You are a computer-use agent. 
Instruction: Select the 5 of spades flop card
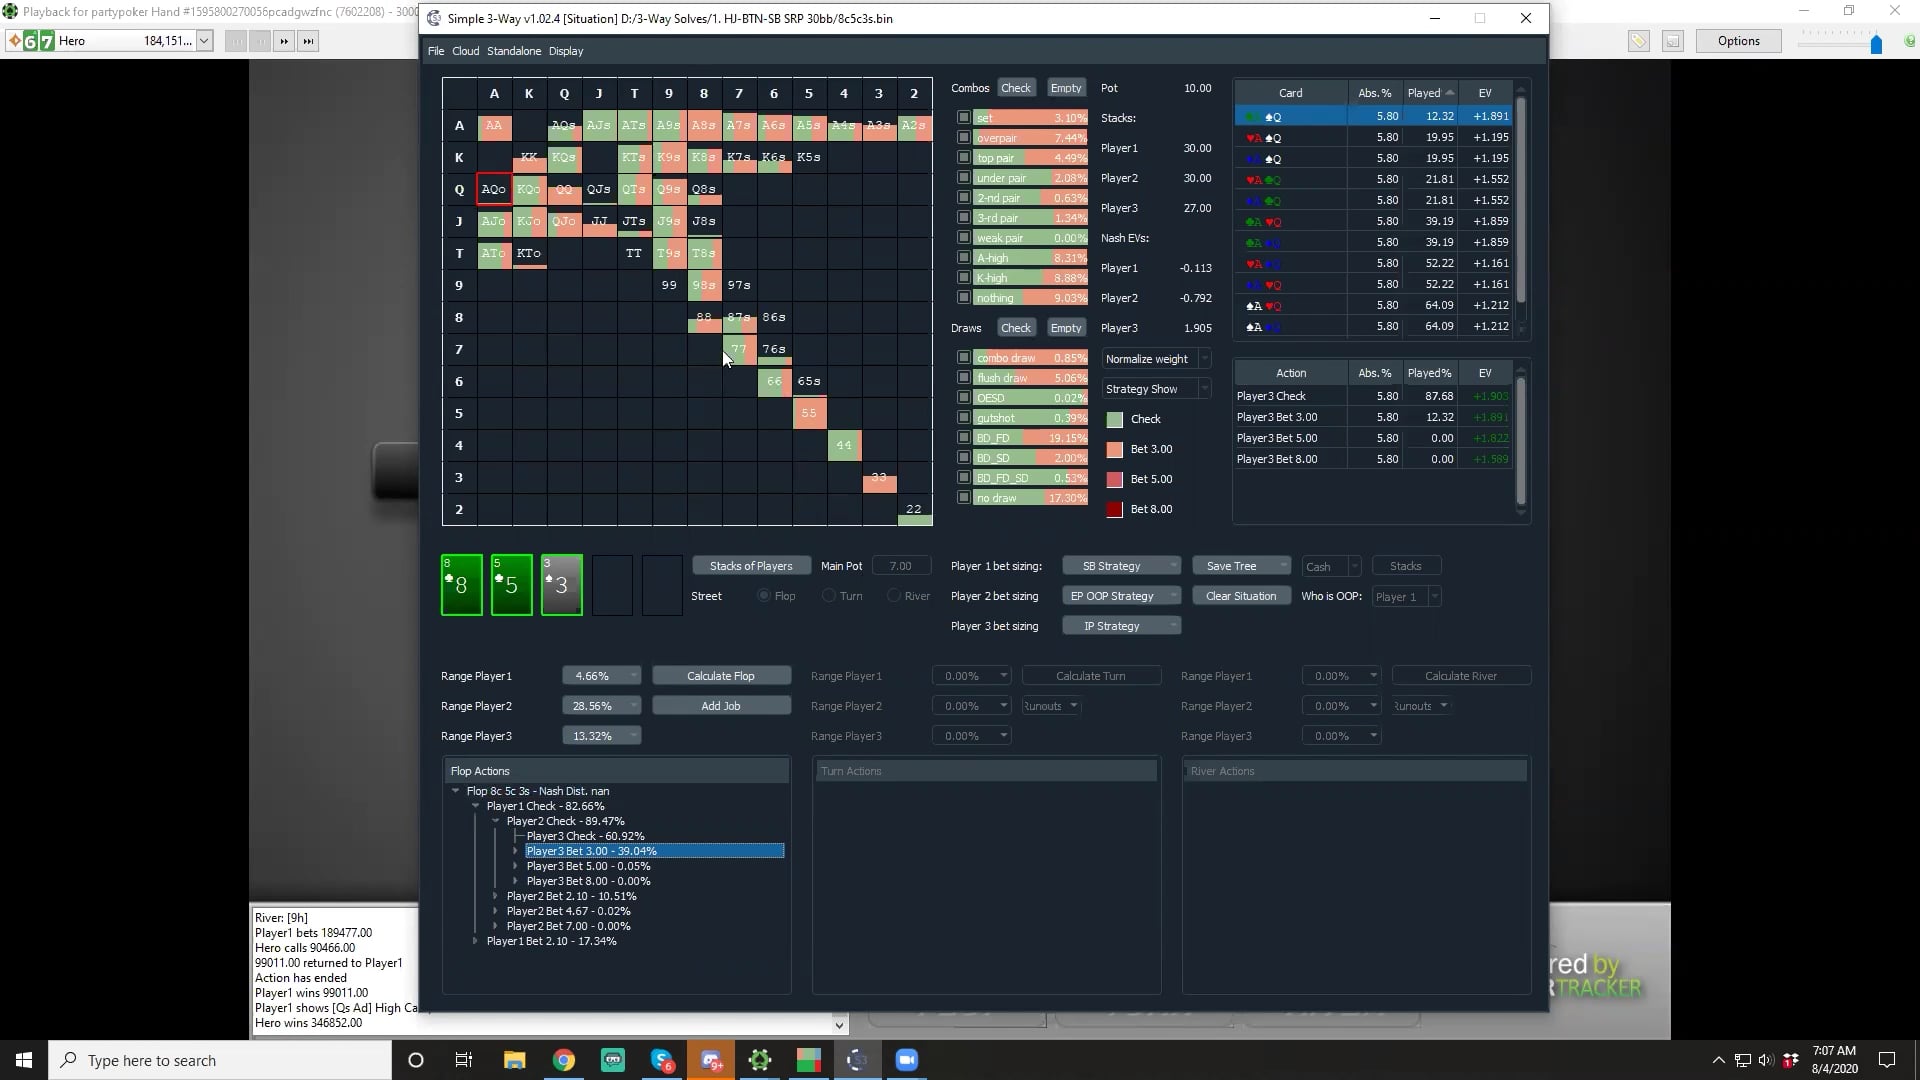(510, 584)
